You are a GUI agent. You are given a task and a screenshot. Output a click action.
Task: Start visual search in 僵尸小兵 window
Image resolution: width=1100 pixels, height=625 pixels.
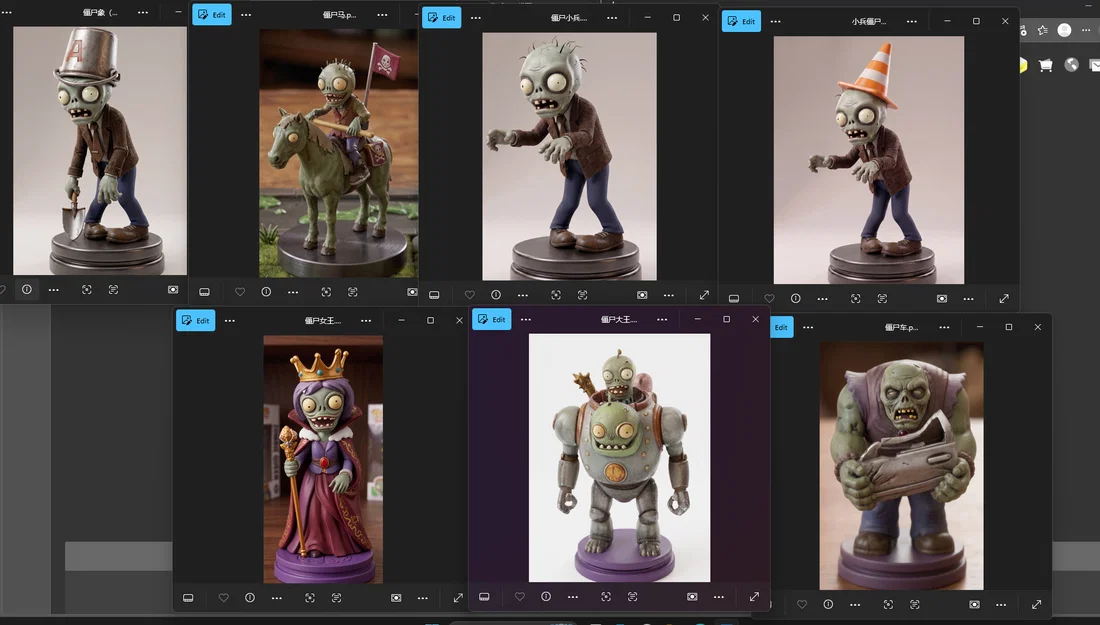click(x=556, y=295)
